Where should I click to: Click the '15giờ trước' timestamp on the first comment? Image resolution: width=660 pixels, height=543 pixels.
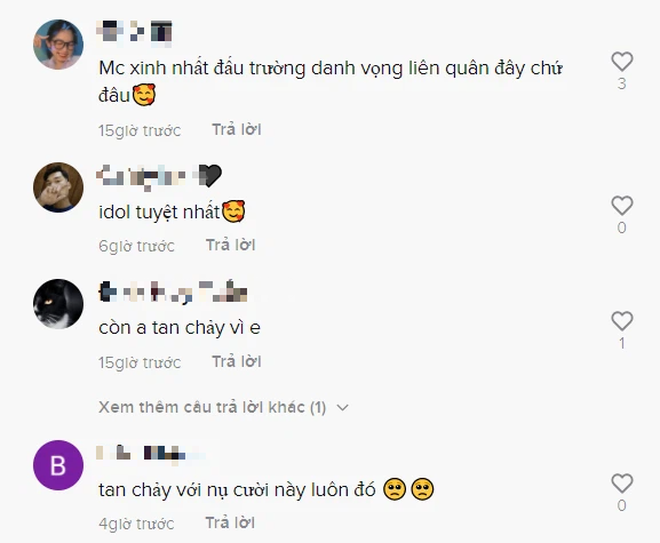tap(139, 130)
